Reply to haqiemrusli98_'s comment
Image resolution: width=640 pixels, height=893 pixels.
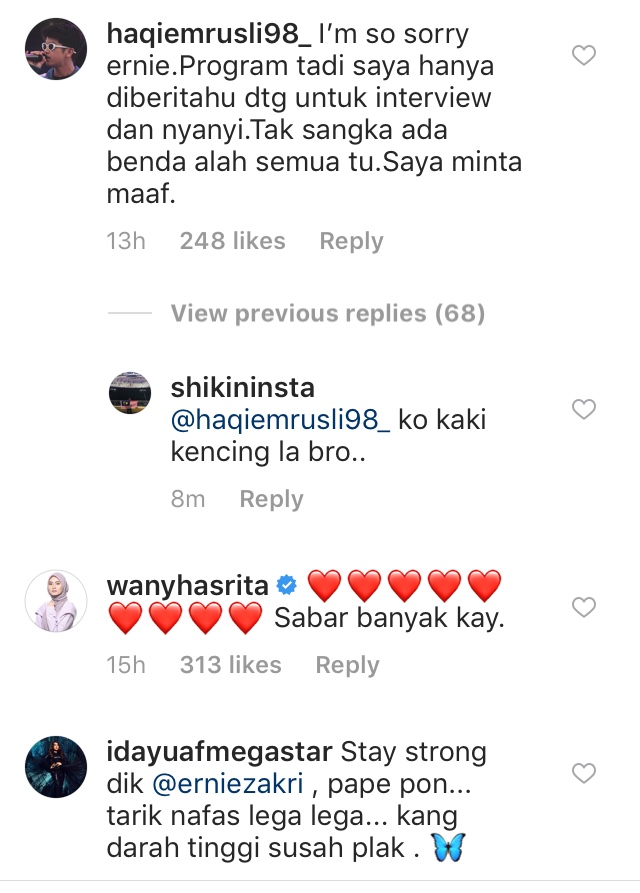click(x=351, y=241)
